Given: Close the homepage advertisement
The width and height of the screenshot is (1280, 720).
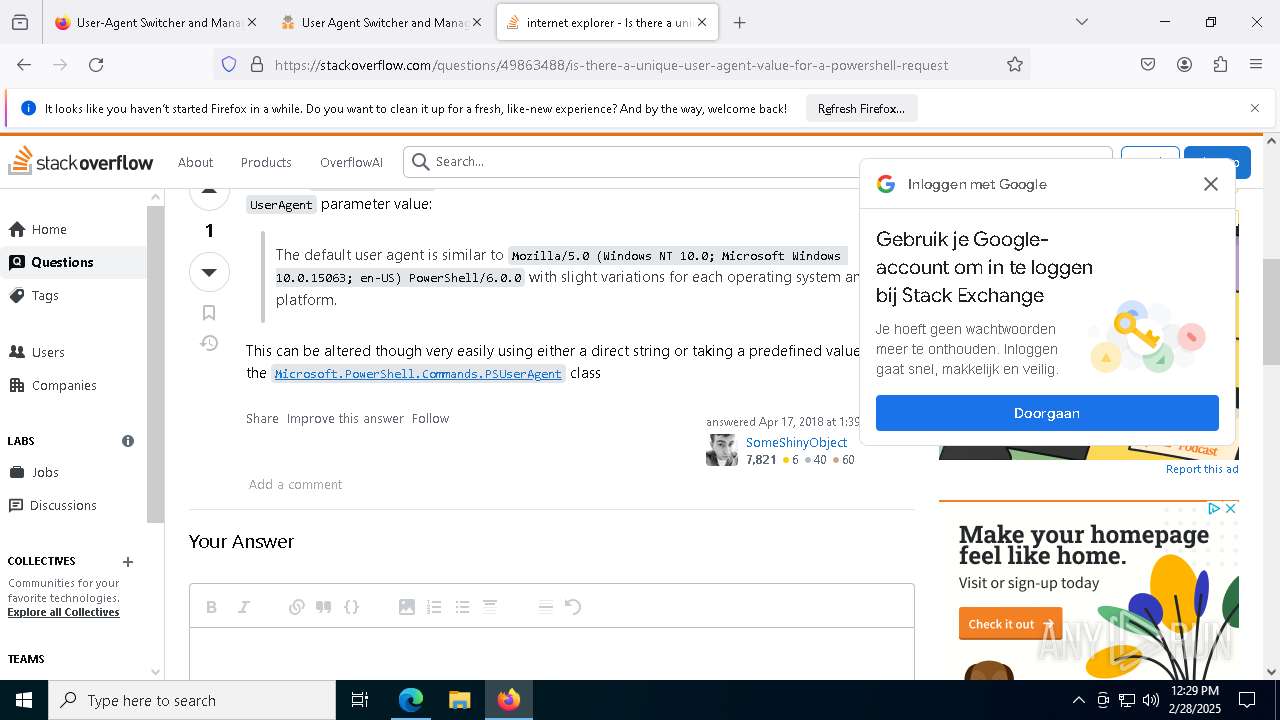Looking at the screenshot, I should [1231, 509].
